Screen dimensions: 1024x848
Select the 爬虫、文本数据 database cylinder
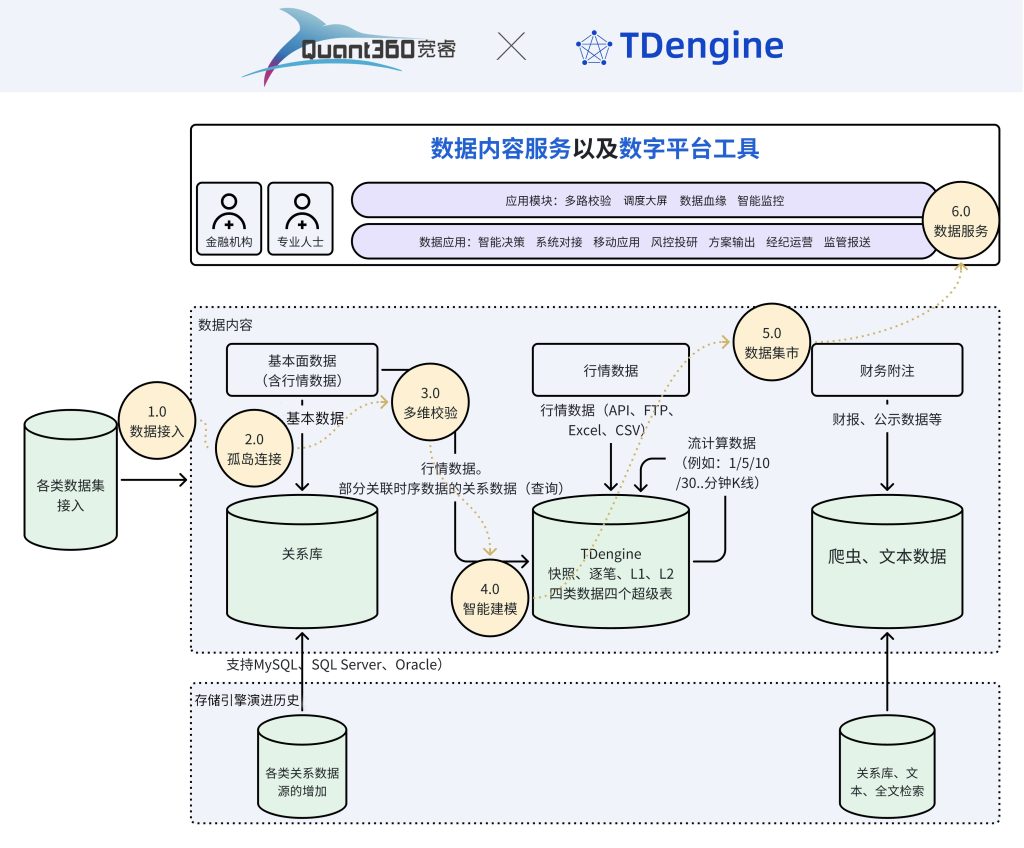point(888,560)
